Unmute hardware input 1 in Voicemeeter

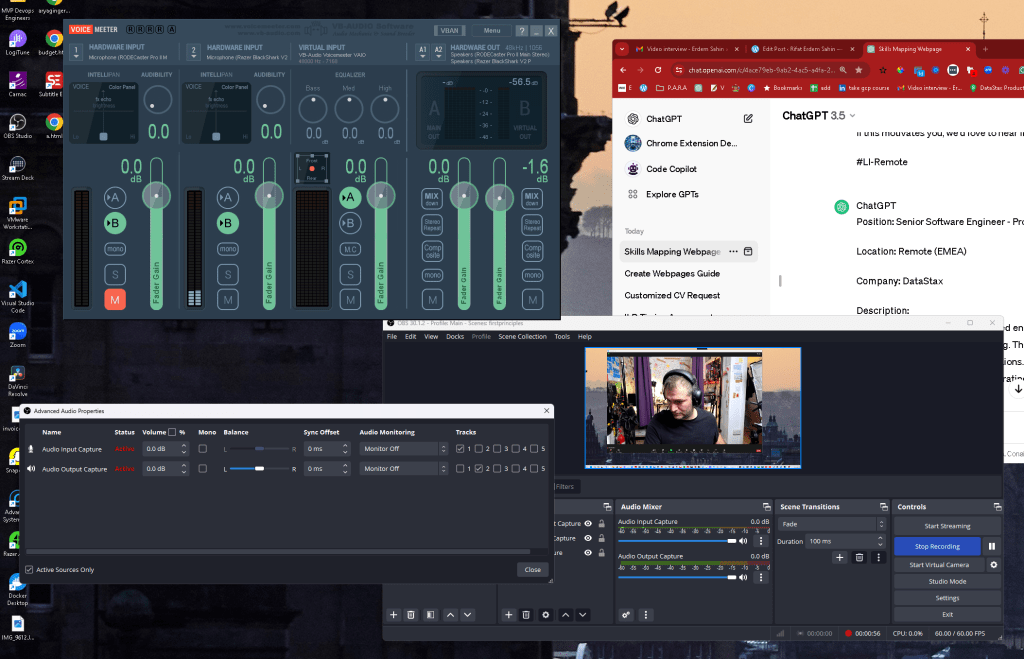[x=115, y=300]
